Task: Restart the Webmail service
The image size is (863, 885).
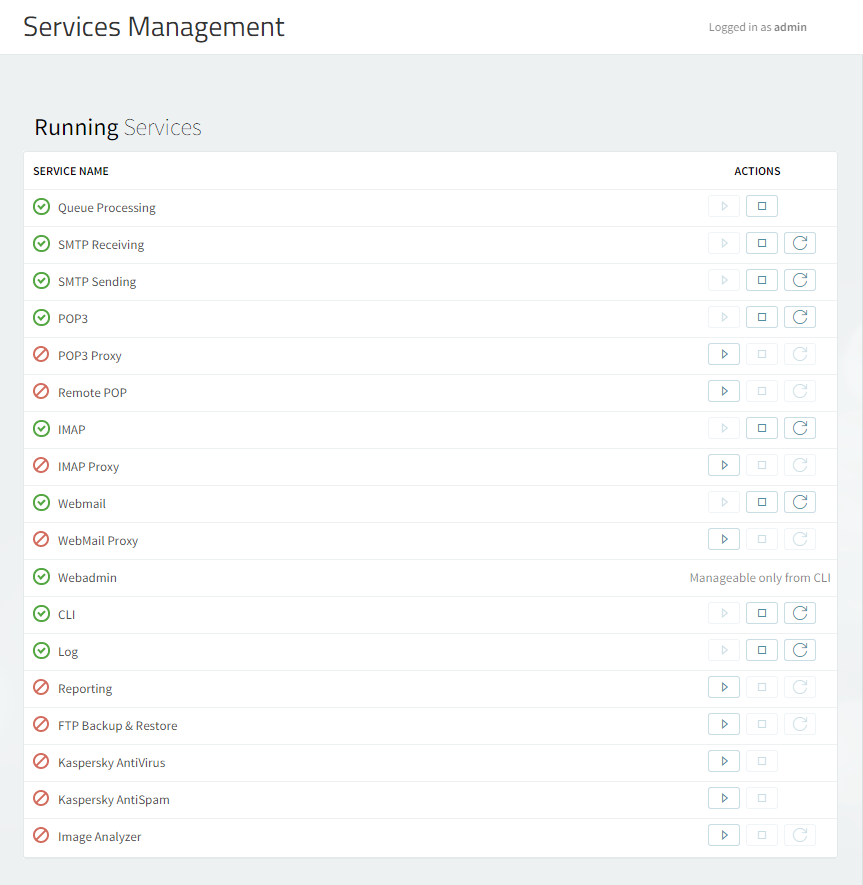Action: [x=799, y=503]
